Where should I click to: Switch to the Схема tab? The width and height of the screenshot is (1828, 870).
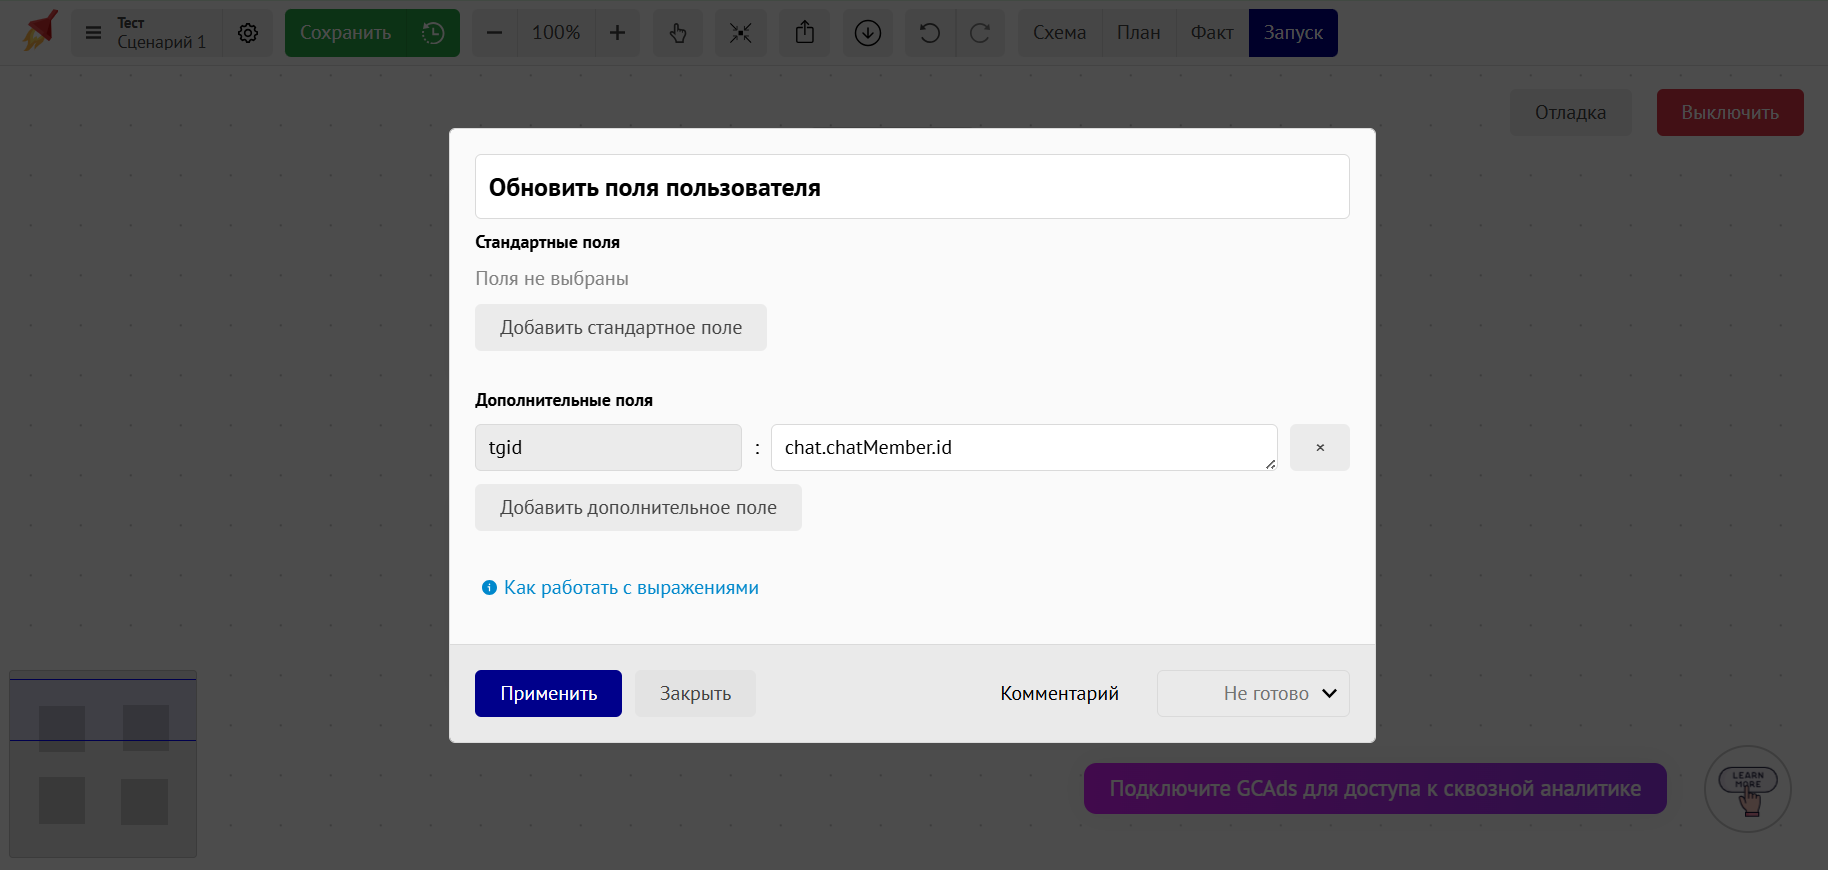(1059, 33)
